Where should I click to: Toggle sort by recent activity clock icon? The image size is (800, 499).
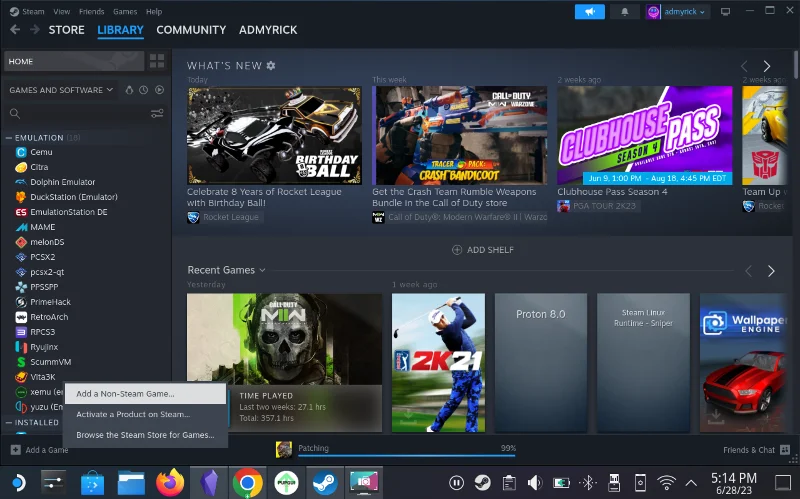coord(144,90)
